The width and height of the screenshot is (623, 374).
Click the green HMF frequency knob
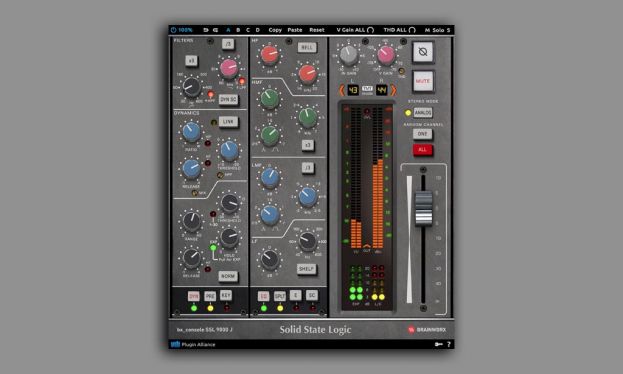(x=308, y=117)
